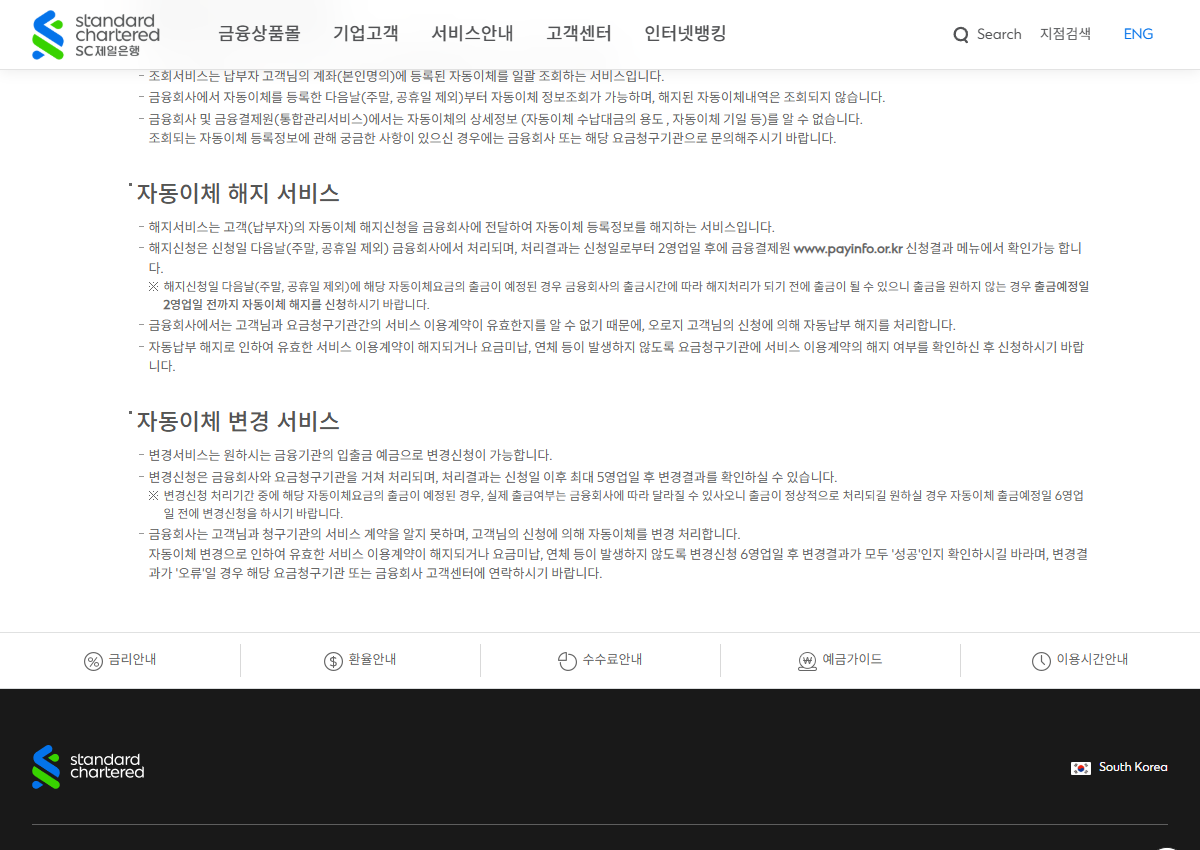Image resolution: width=1200 pixels, height=850 pixels.
Task: Click the 자동이체 변경 서비스 heading
Action: point(238,420)
